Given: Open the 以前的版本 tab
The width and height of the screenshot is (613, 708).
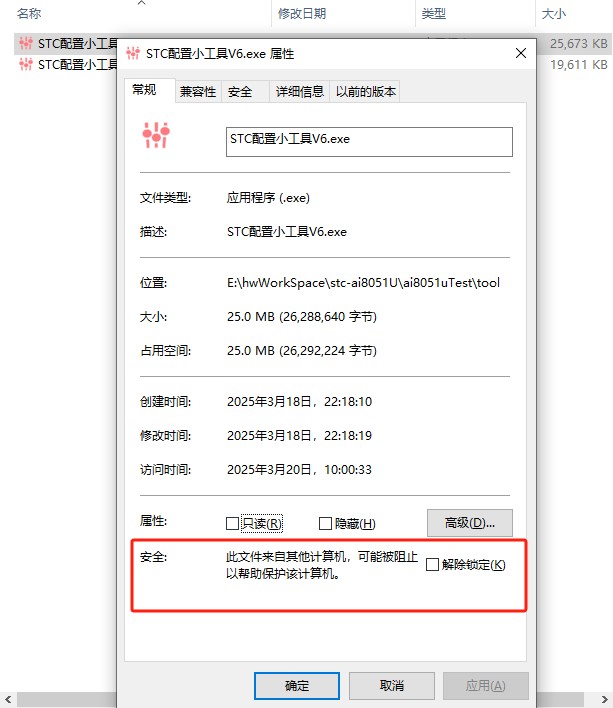Looking at the screenshot, I should (365, 92).
